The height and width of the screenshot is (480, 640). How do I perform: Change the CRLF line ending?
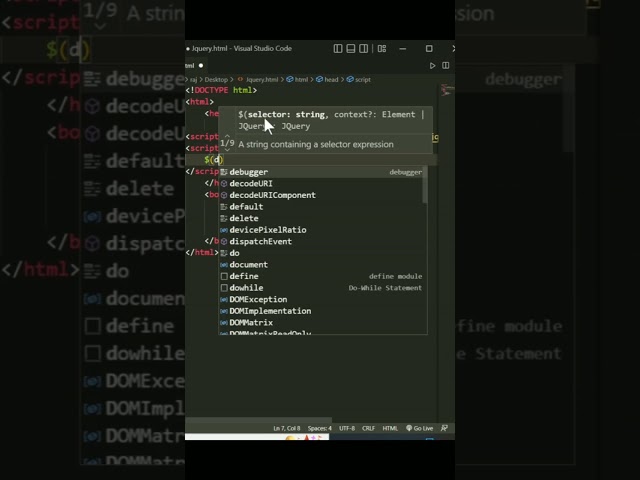(x=368, y=428)
